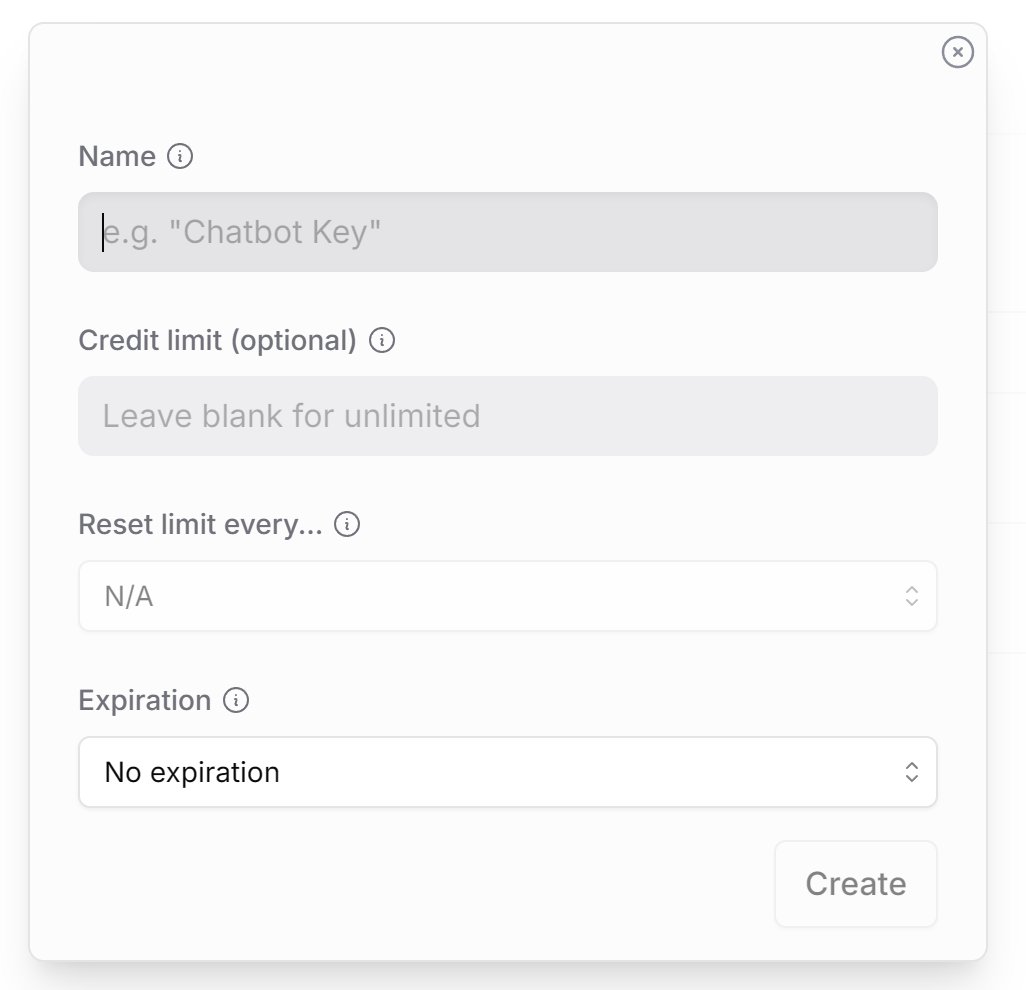Click the Expiration info icon
The height and width of the screenshot is (990, 1026).
click(236, 701)
